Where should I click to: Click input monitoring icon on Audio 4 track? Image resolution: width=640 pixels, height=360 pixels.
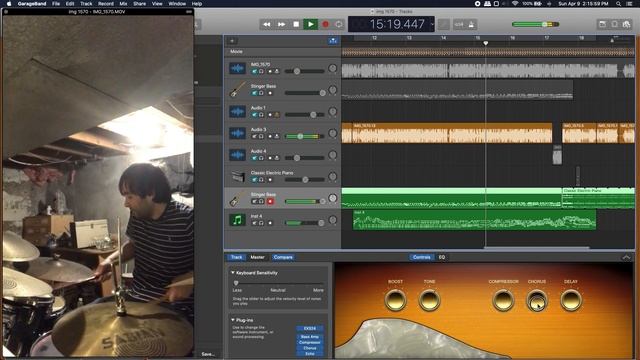(277, 158)
